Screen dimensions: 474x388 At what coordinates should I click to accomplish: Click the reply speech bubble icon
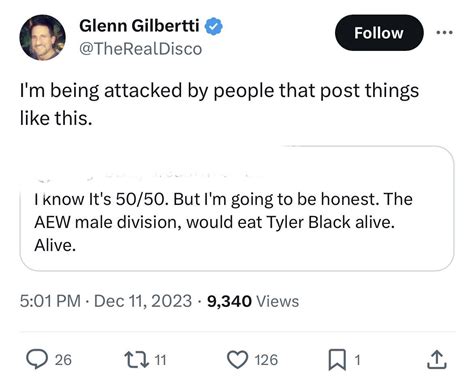tap(37, 360)
